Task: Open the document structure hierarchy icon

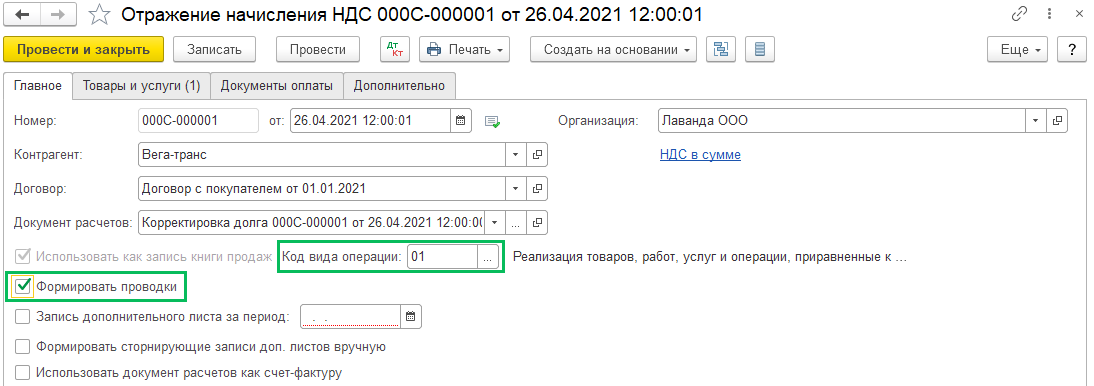Action: pyautogui.click(x=721, y=50)
